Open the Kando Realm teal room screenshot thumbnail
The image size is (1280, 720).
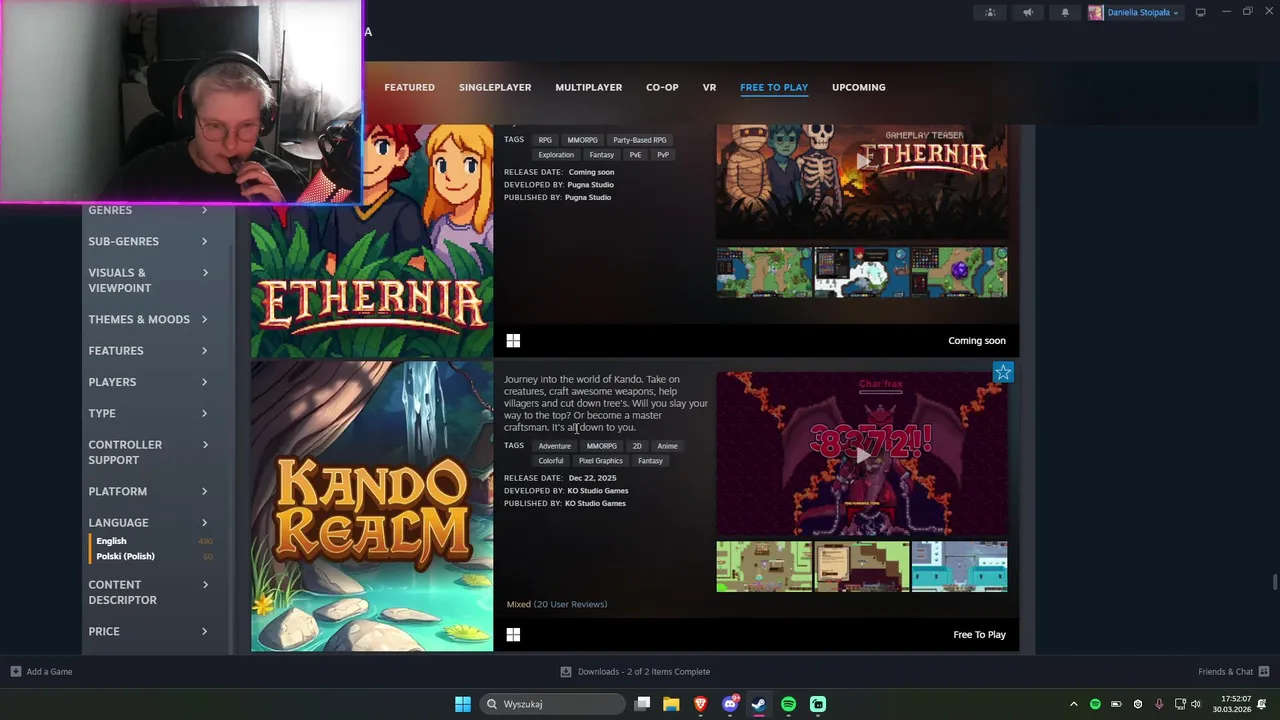click(x=959, y=567)
